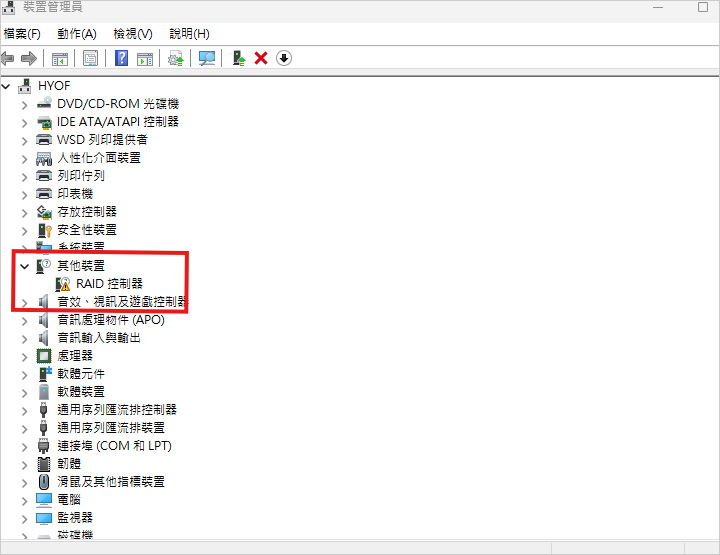720x555 pixels.
Task: Click the 監視器 monitor icon
Action: pyautogui.click(x=44, y=518)
